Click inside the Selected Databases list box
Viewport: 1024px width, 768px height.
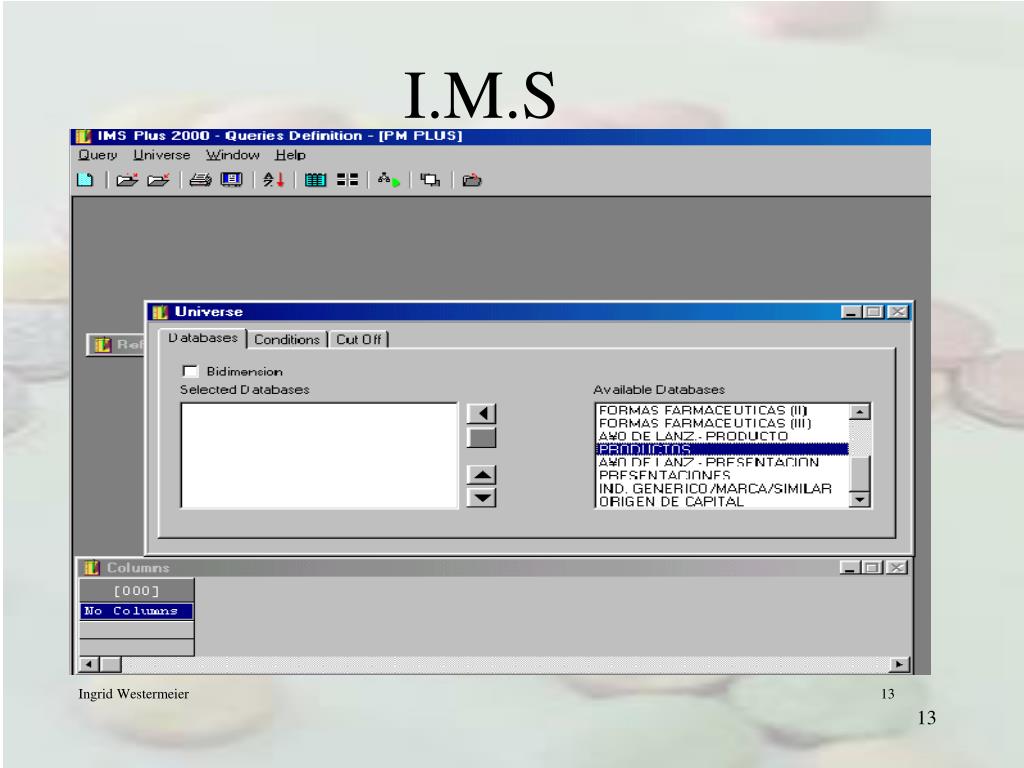(319, 455)
